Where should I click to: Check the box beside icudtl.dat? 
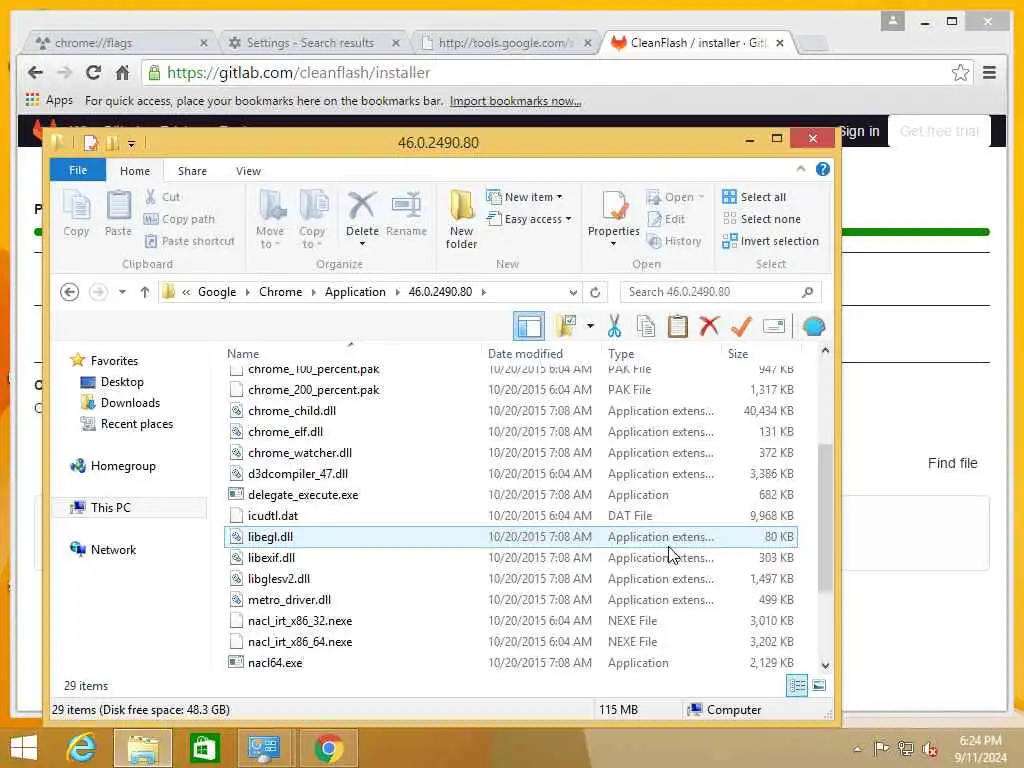[236, 516]
